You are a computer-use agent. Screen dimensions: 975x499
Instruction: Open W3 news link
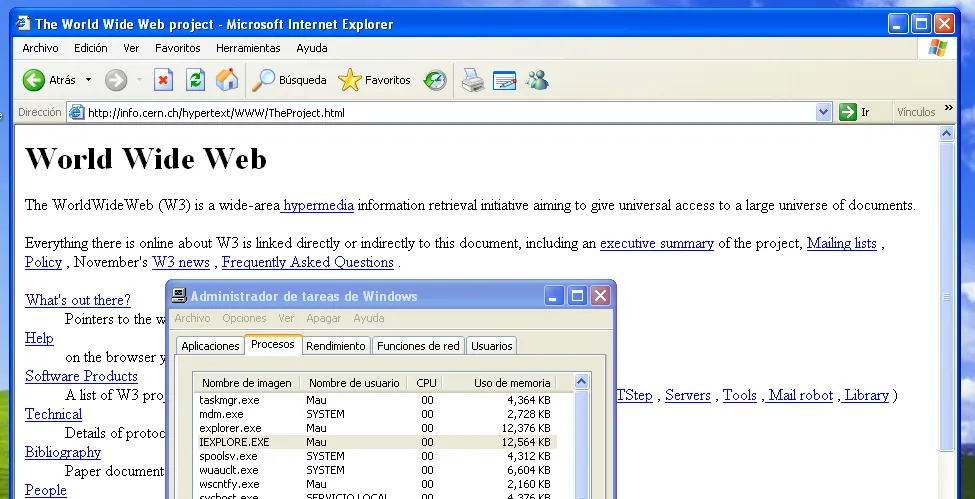[x=181, y=263]
